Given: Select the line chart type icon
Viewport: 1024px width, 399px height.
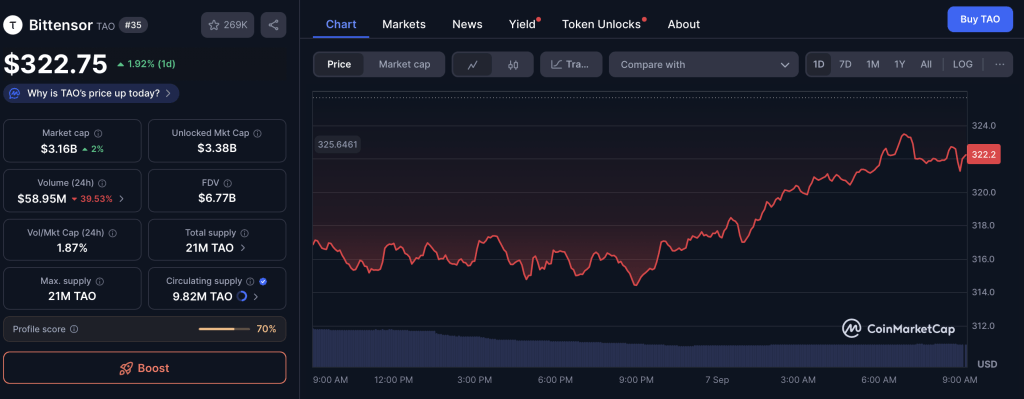Looking at the screenshot, I should point(473,65).
